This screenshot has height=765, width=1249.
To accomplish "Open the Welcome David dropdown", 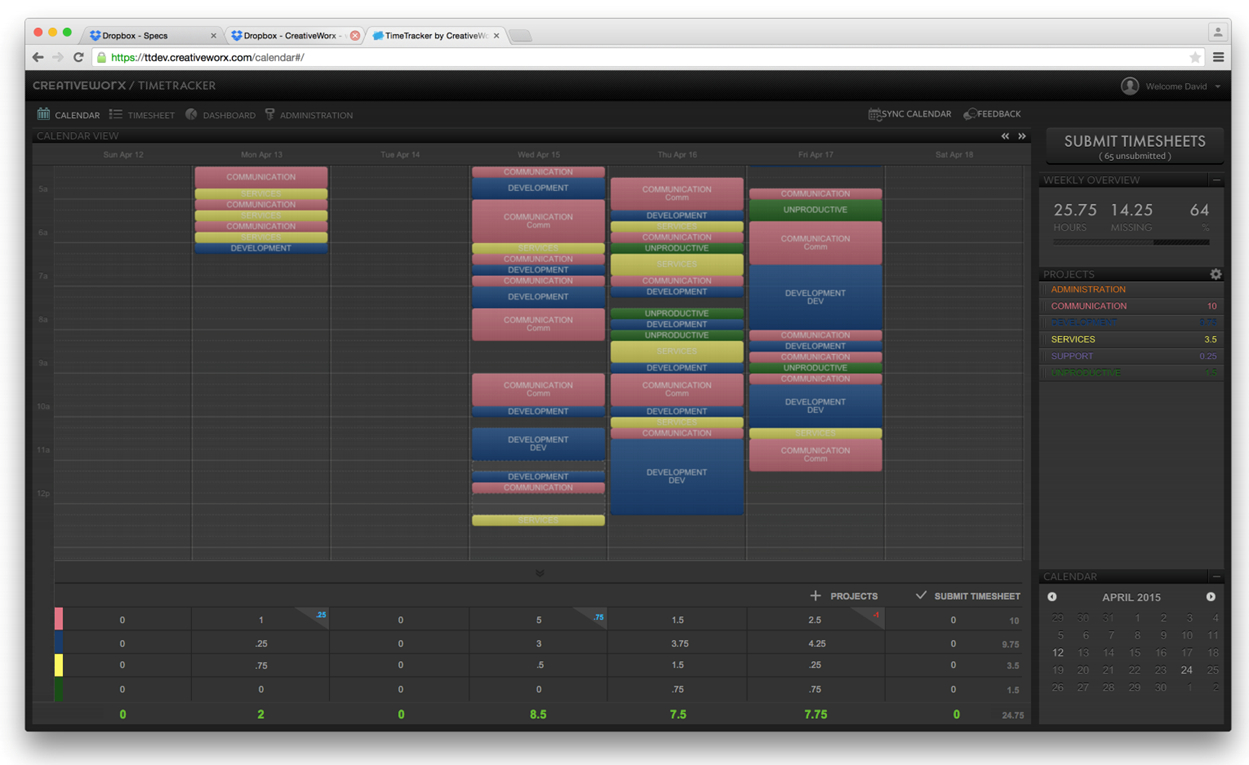I will (1183, 87).
